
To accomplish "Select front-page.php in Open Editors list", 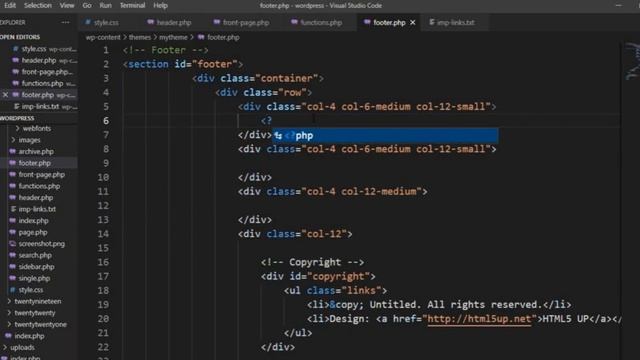I will 39,72.
